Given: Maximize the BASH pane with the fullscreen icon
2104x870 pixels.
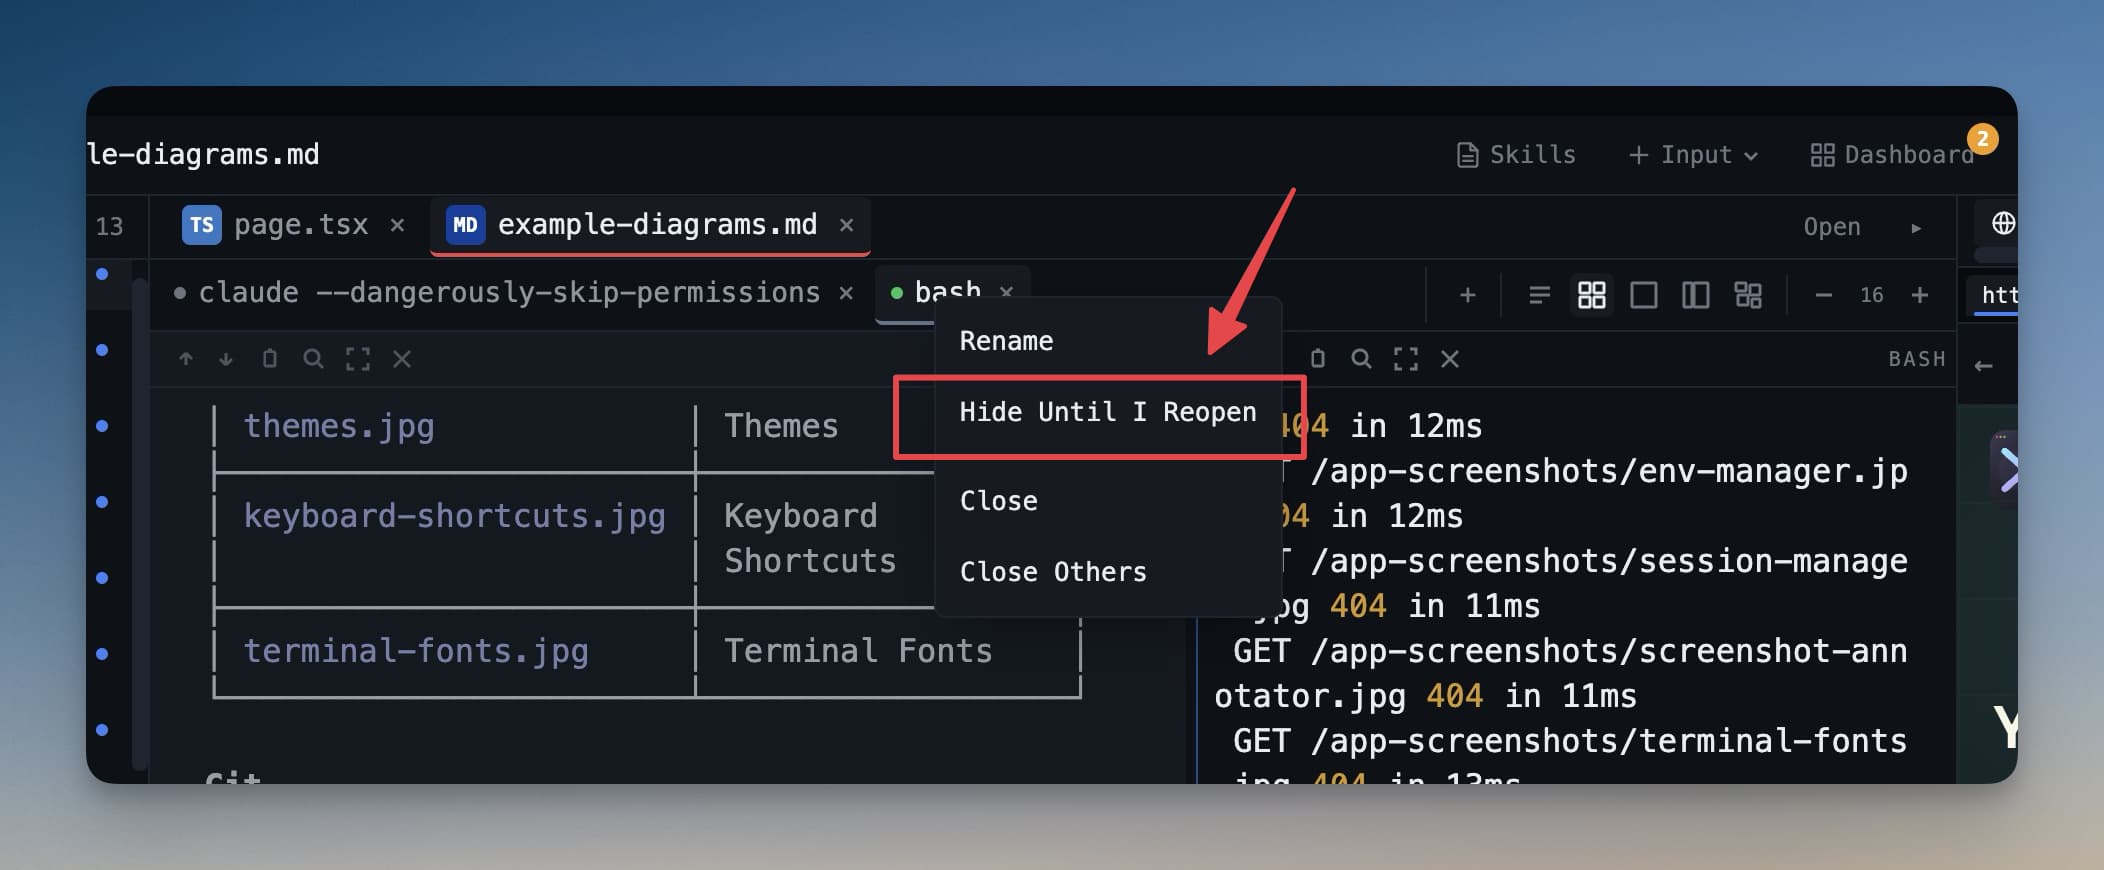Looking at the screenshot, I should coord(1406,359).
